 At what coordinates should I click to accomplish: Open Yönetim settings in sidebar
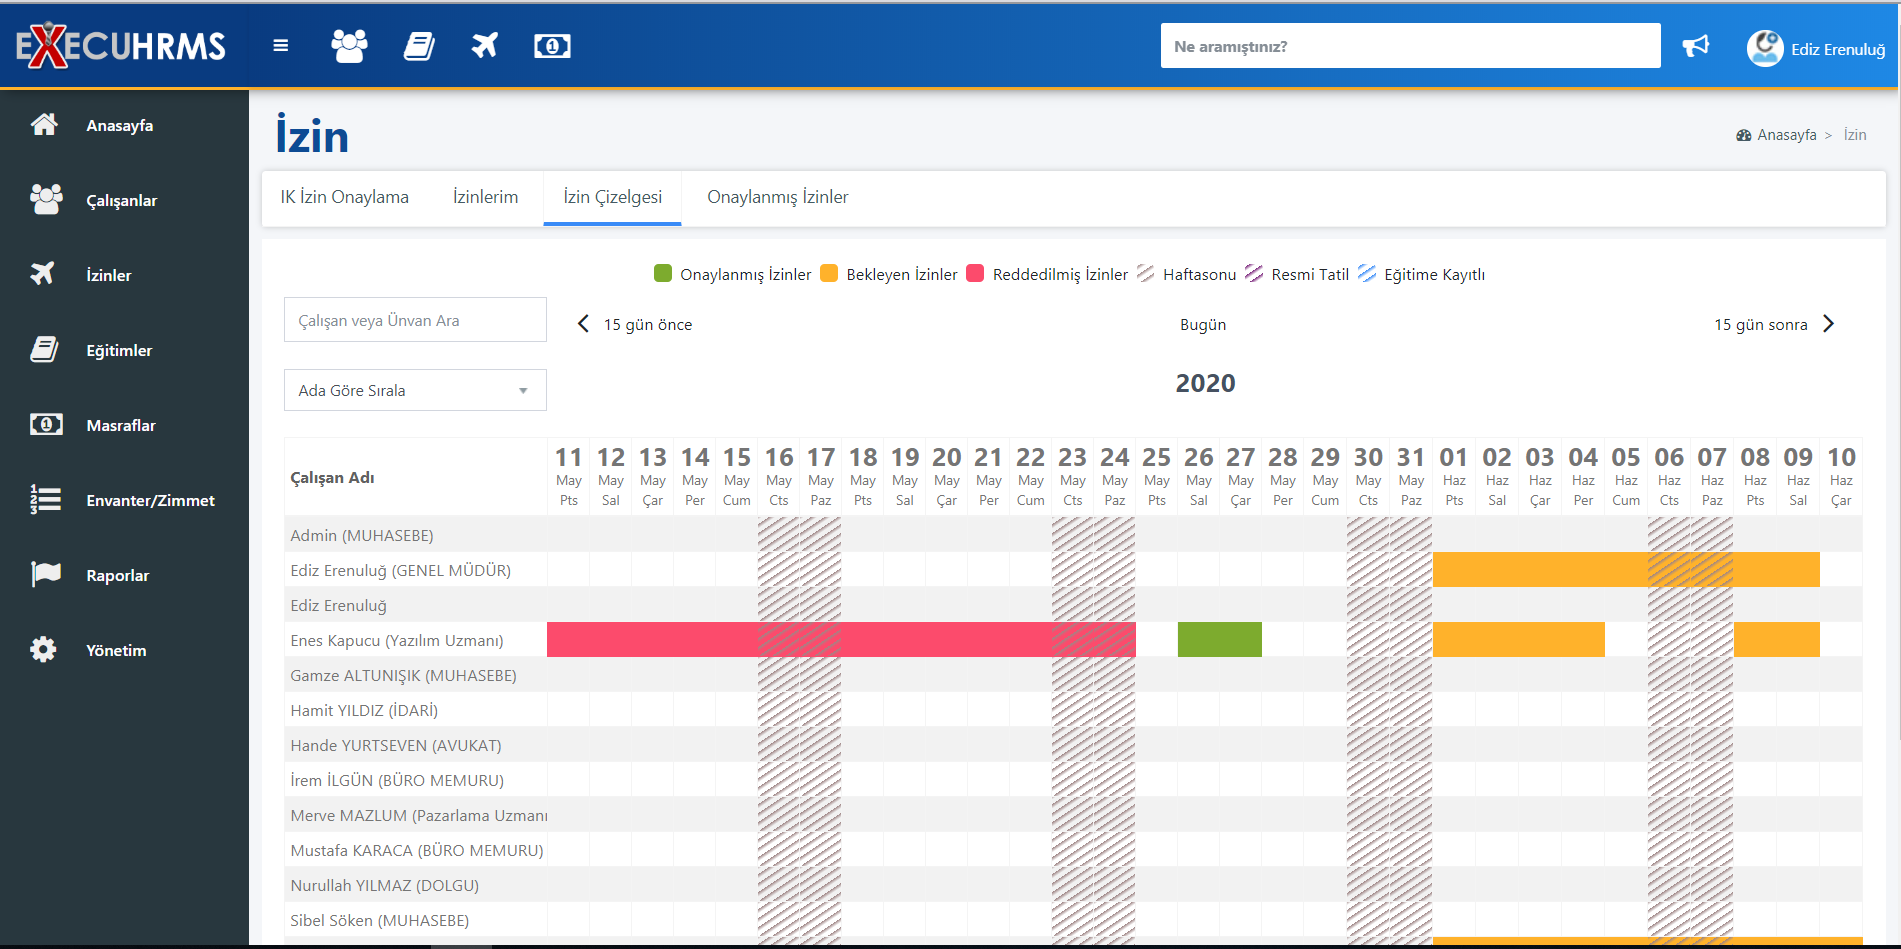point(116,650)
